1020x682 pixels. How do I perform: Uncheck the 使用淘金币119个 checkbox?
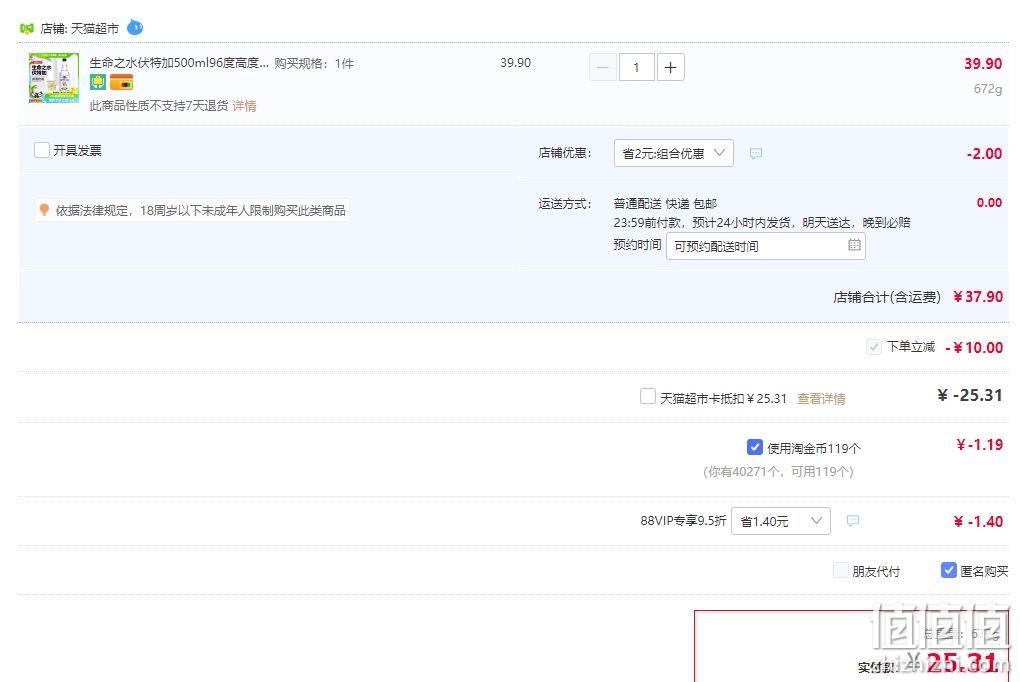[755, 447]
